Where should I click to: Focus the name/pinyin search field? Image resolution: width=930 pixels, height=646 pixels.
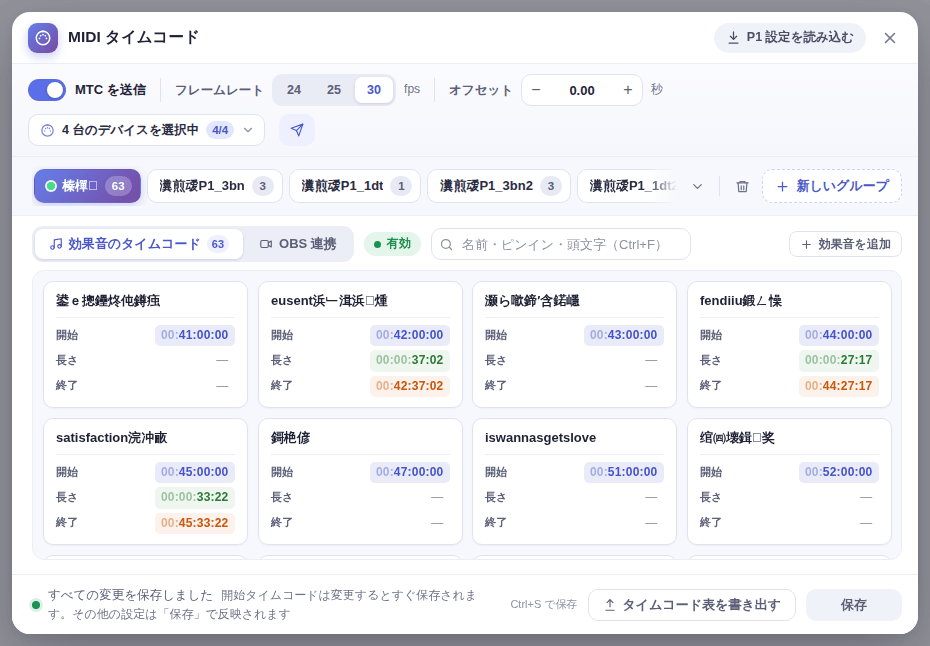[561, 244]
